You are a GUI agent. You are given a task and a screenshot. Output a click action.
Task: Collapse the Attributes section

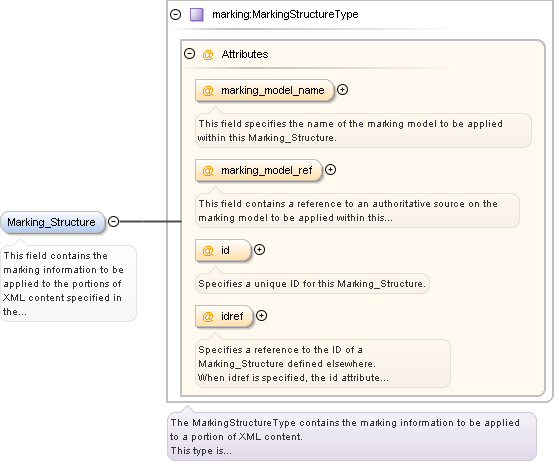190,54
